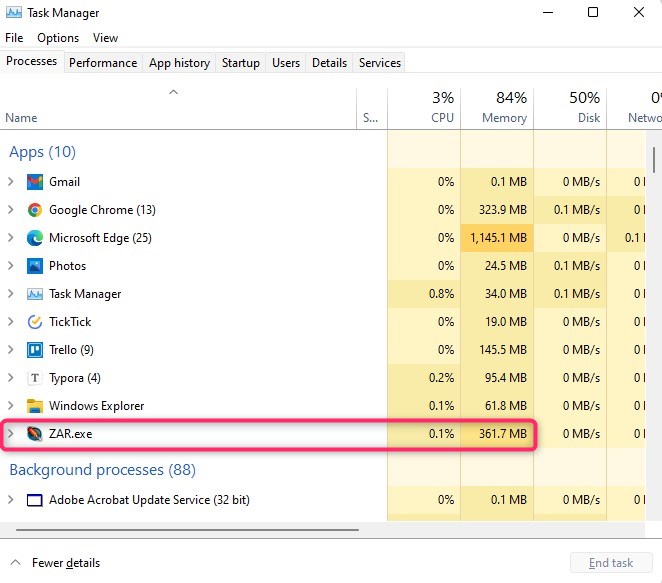This screenshot has height=583, width=662.
Task: Click the End task button
Action: pyautogui.click(x=611, y=563)
